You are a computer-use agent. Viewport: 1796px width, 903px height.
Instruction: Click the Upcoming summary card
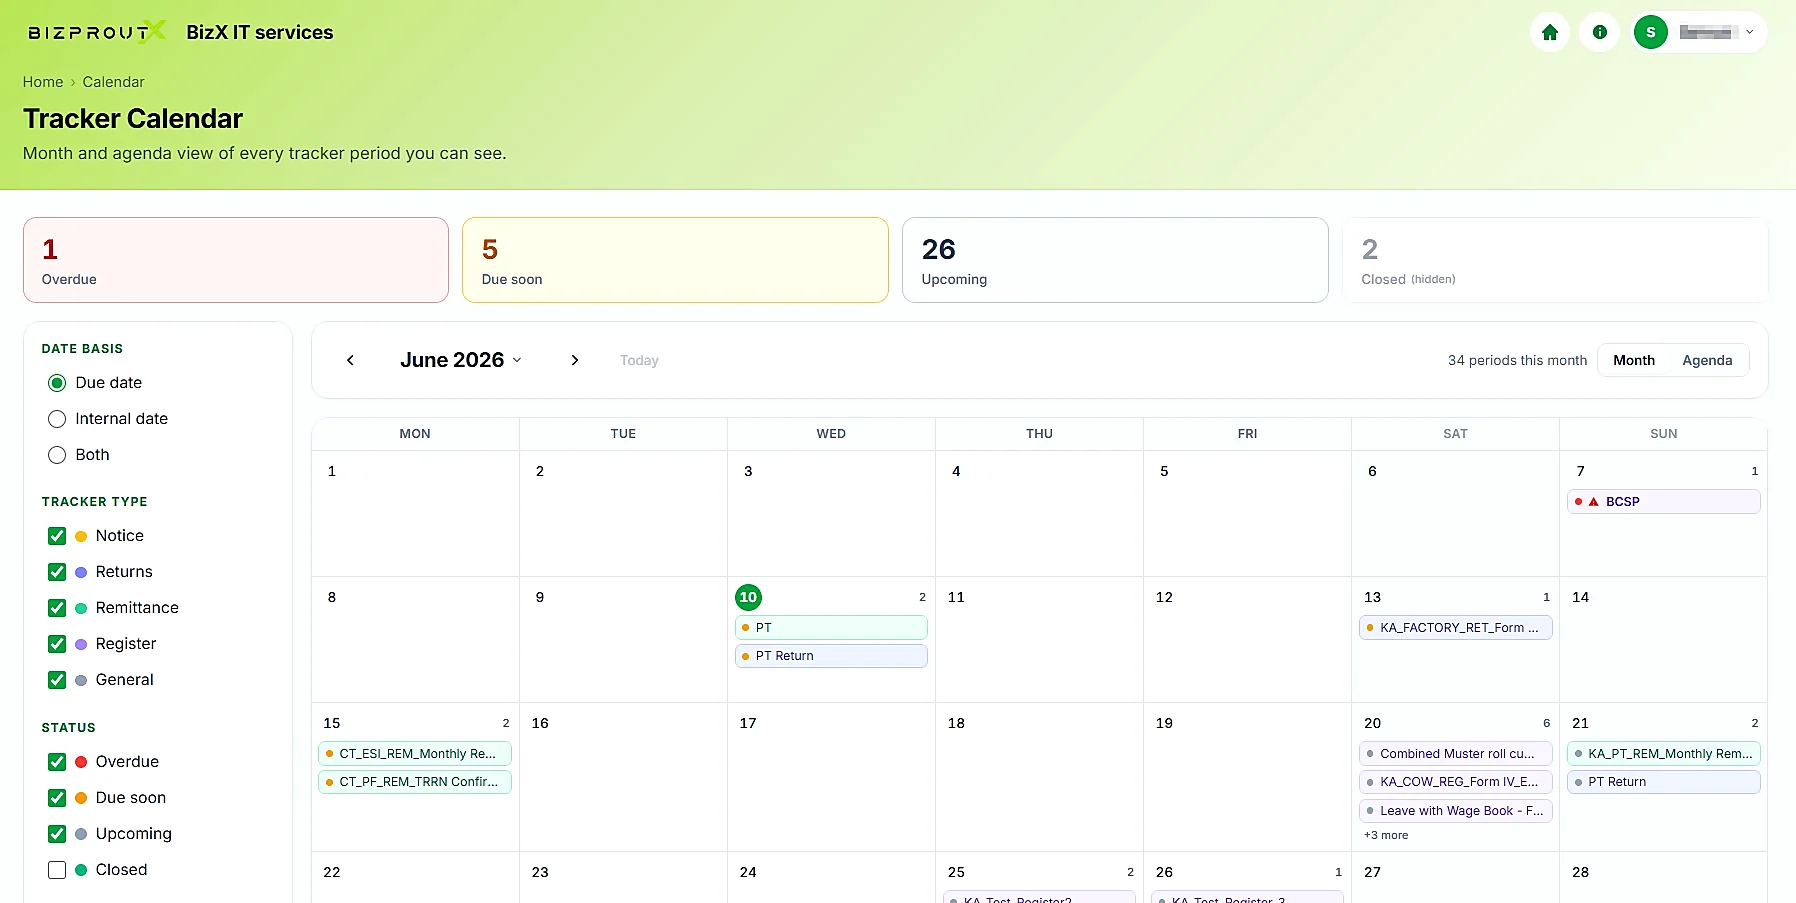1115,260
